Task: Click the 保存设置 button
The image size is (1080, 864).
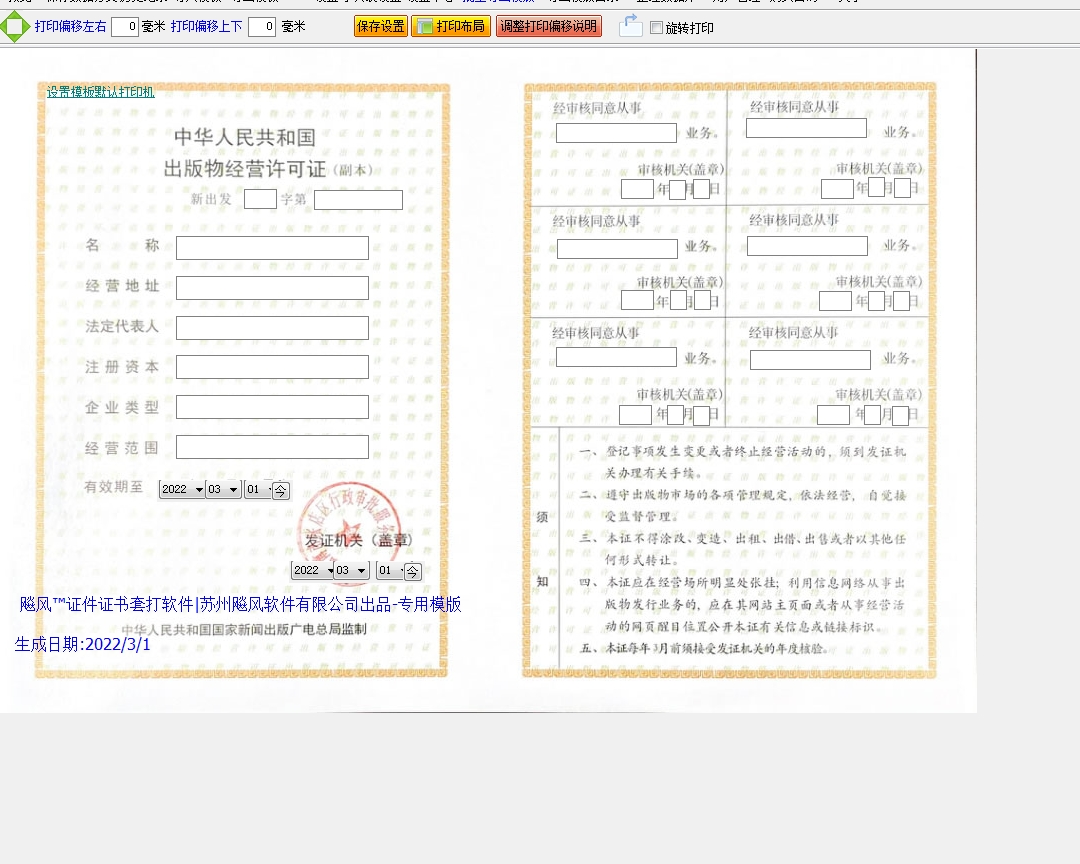Action: [380, 27]
